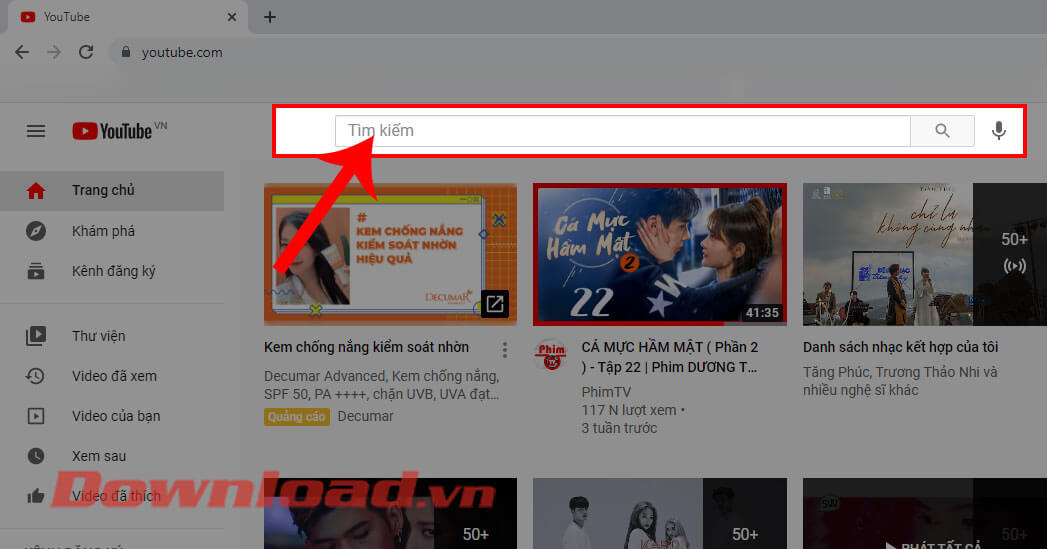Click the PhimTV channel avatar

point(552,356)
